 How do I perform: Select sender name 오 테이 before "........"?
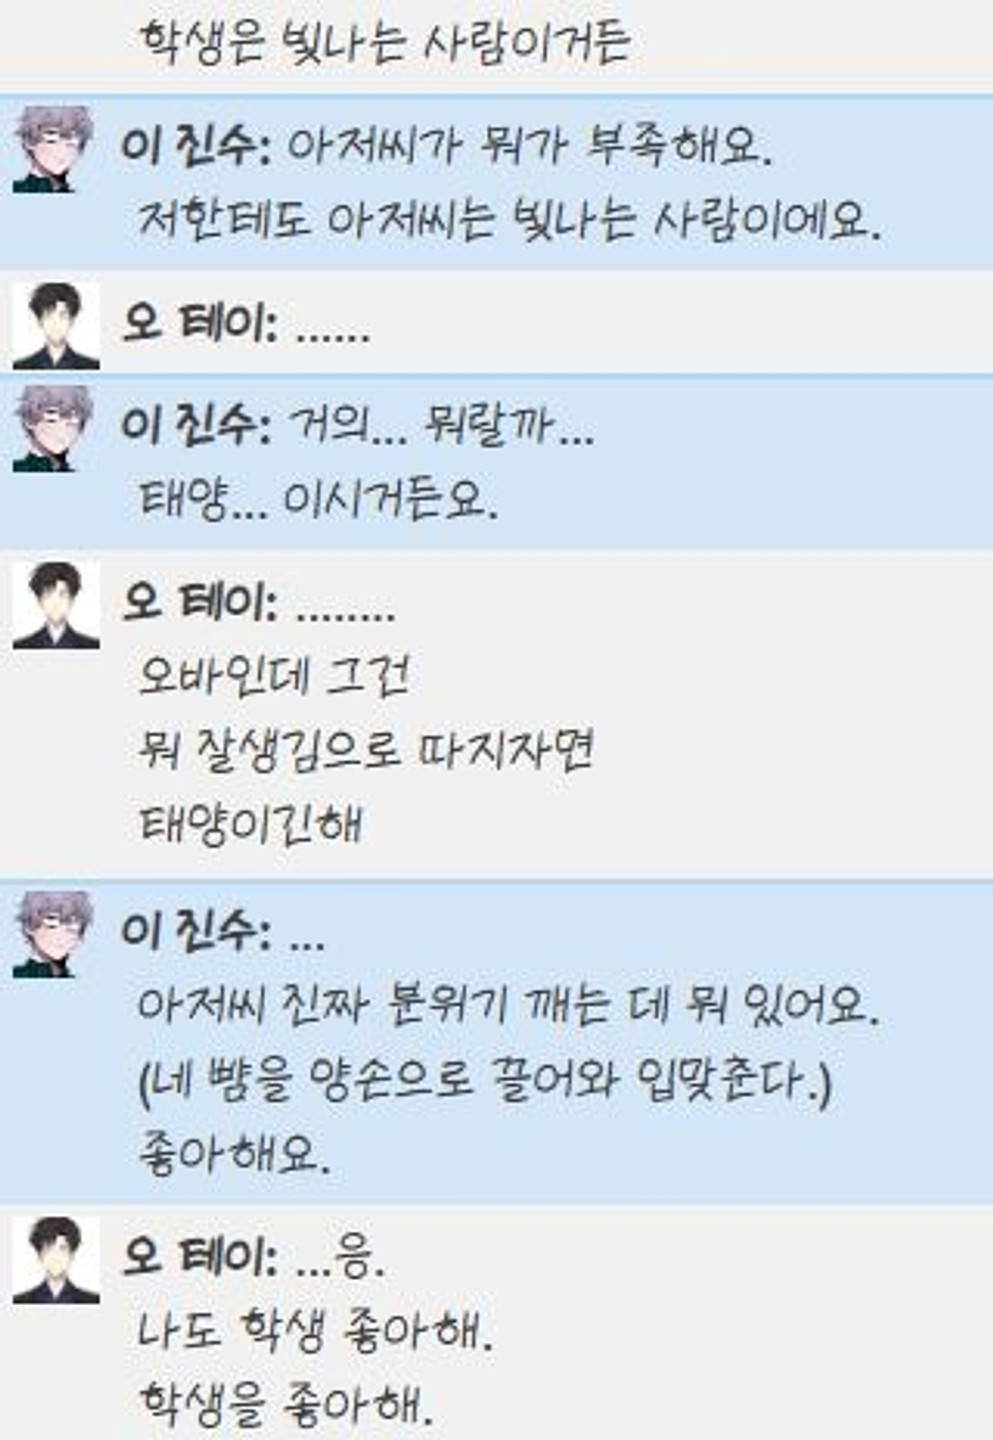click(x=199, y=602)
